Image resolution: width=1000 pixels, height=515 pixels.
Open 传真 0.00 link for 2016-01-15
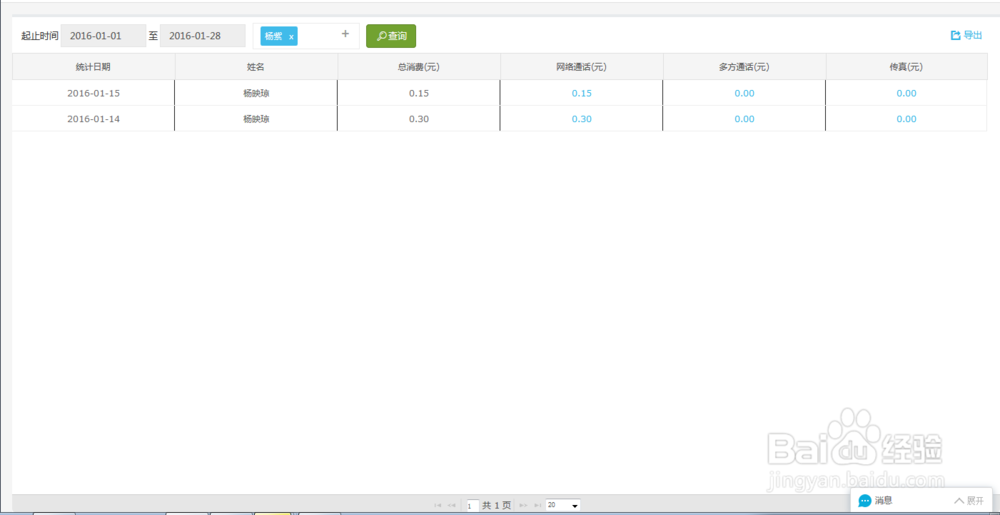tap(906, 93)
